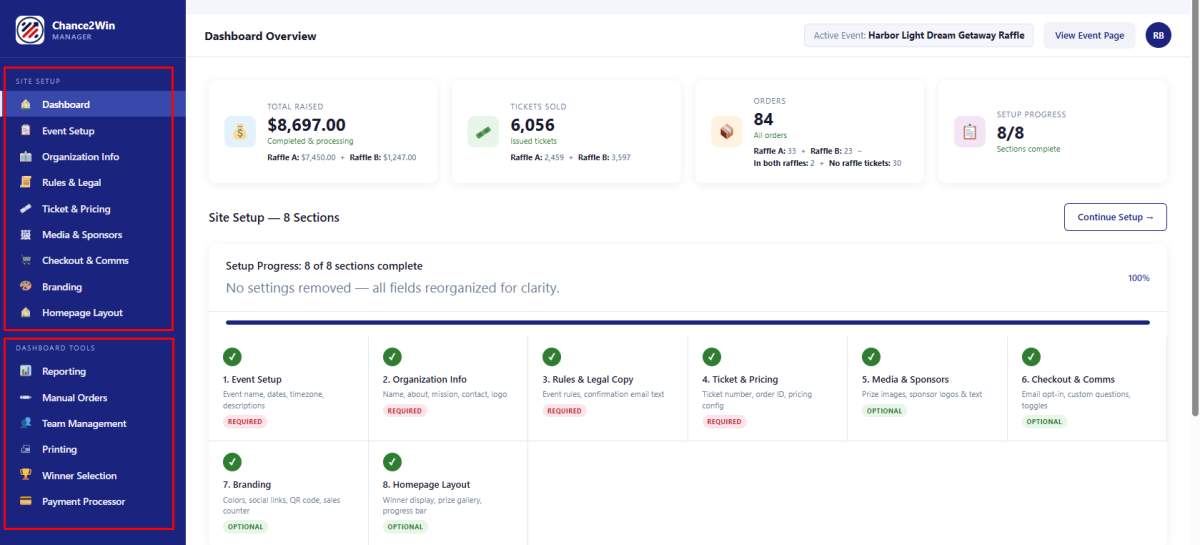Click the green checkmark above Rules & Legal Copy
This screenshot has width=1200, height=545.
[x=551, y=356]
